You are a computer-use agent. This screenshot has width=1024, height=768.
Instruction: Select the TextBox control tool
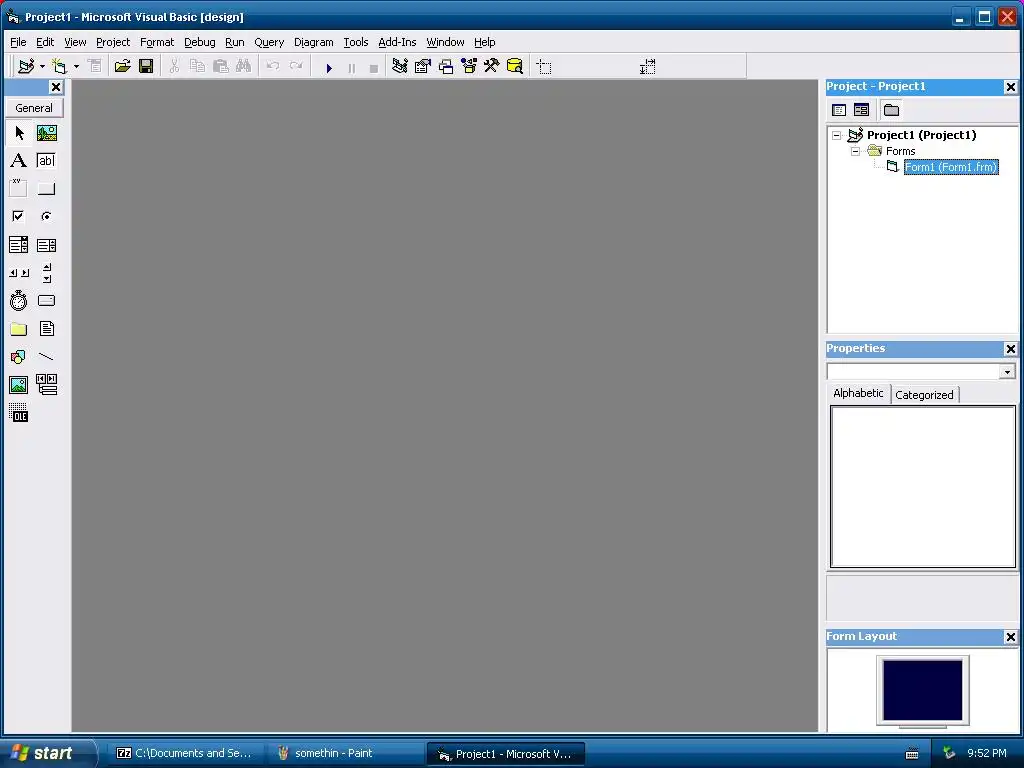click(x=46, y=161)
